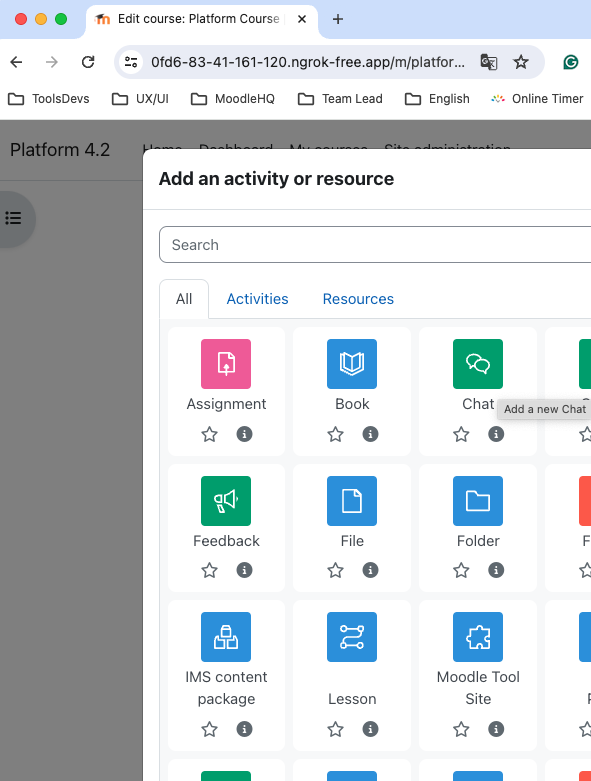Select the Edit course: Platform Course tab
The width and height of the screenshot is (591, 781).
(198, 19)
